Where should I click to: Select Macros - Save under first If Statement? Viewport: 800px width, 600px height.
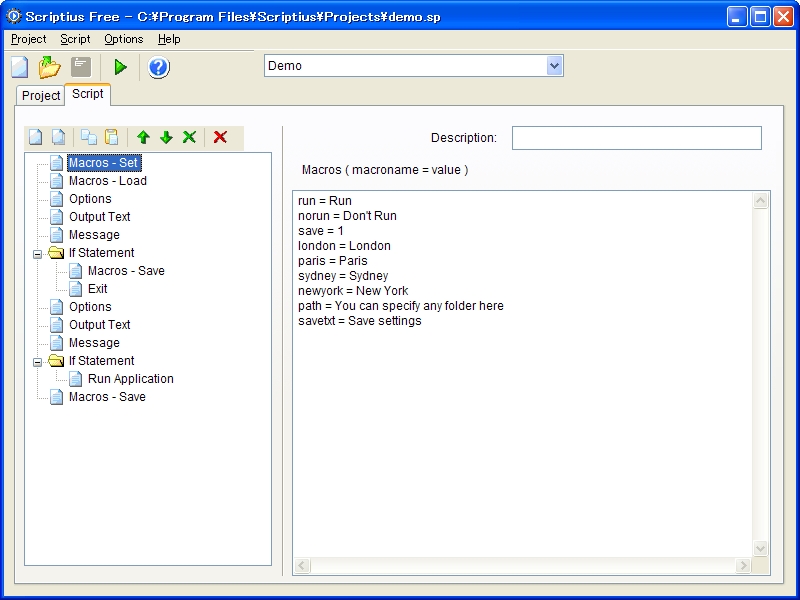pos(126,271)
